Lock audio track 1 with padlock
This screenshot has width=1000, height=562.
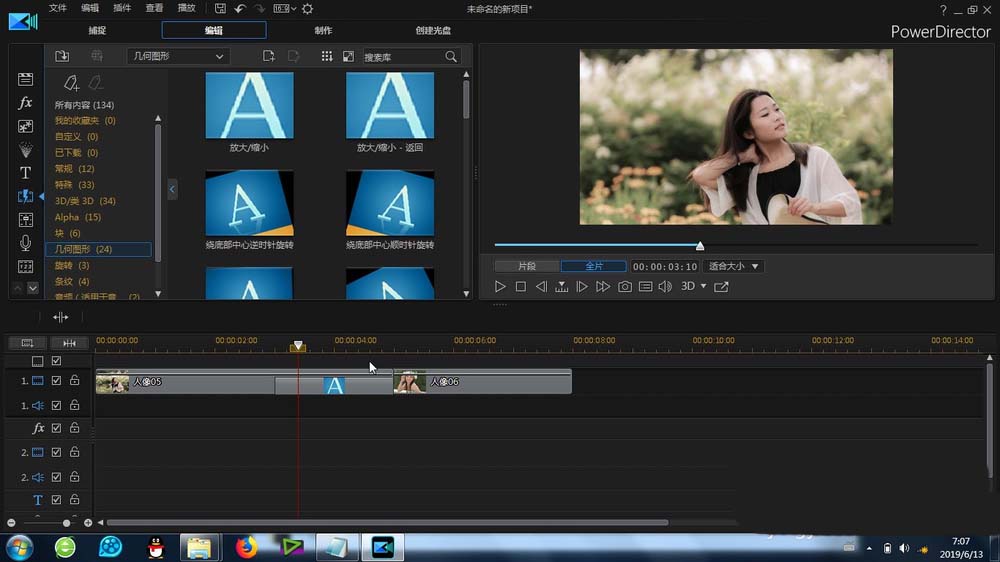[75, 406]
